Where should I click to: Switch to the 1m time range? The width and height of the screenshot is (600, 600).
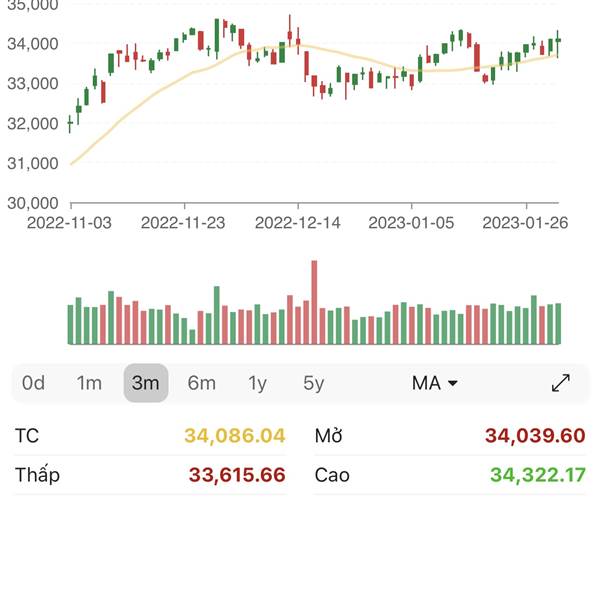point(89,383)
